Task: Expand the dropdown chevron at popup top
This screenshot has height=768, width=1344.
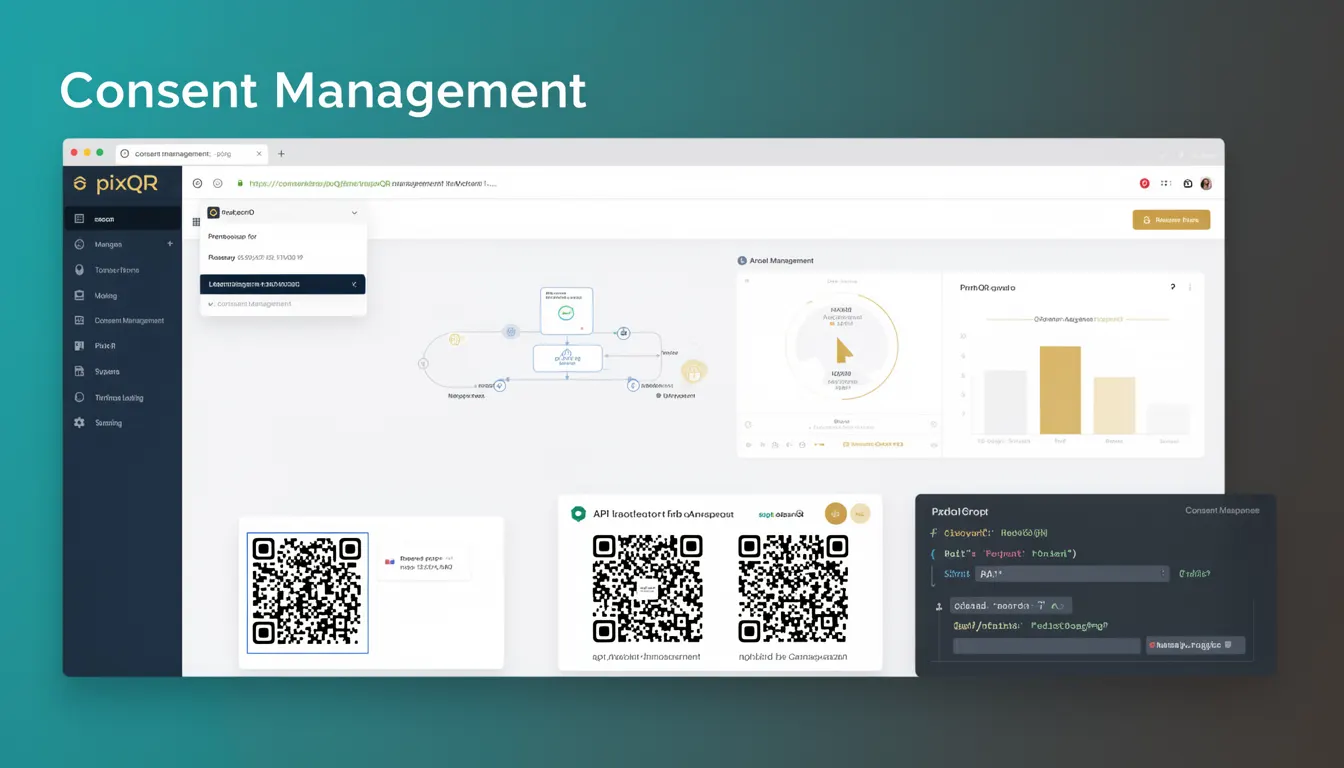Action: [x=354, y=213]
